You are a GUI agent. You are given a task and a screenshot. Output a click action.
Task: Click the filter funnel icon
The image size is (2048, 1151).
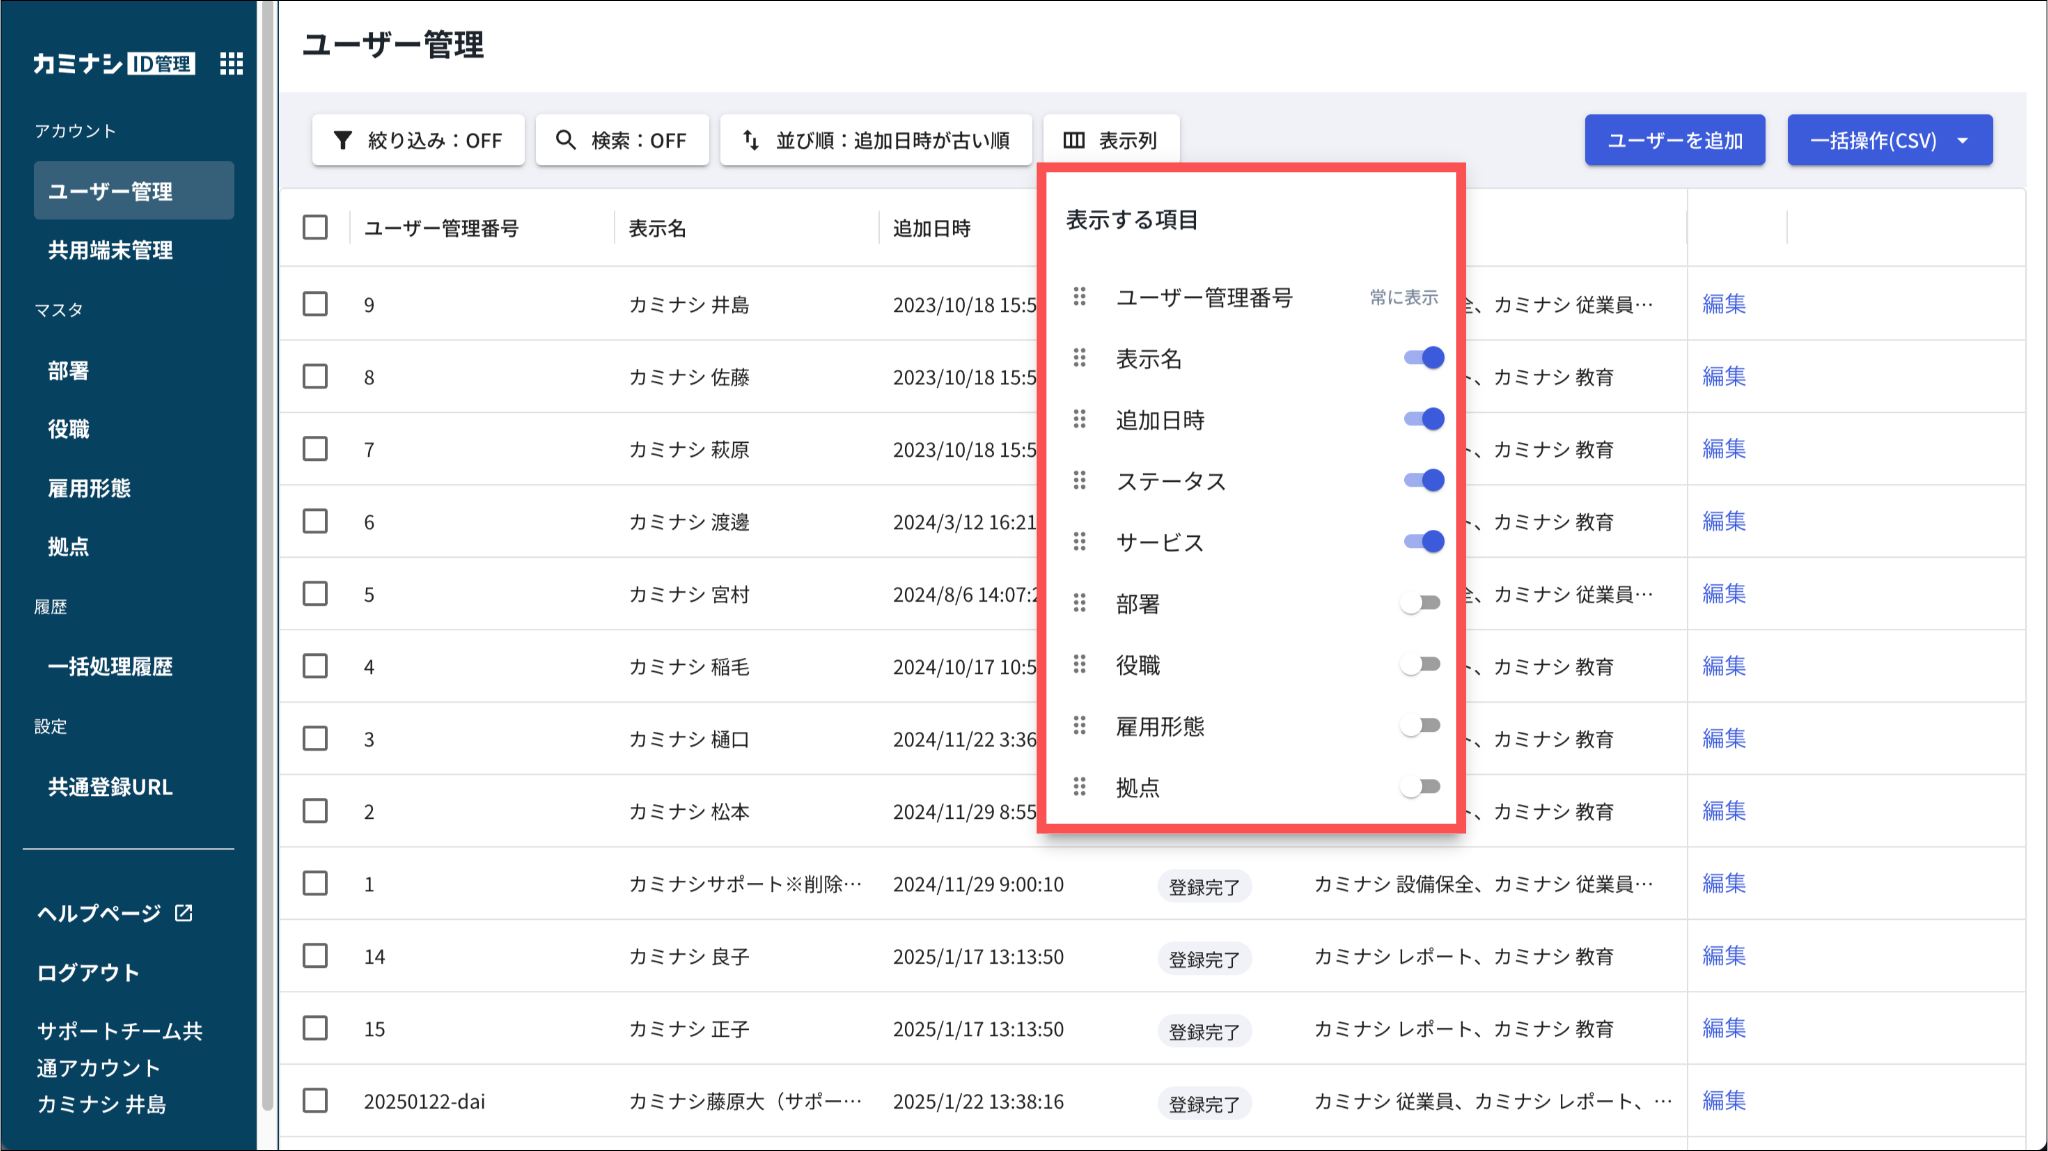click(x=343, y=140)
